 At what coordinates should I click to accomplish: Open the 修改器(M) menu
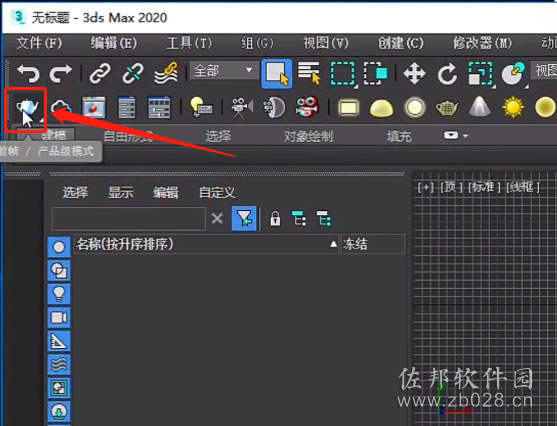pyautogui.click(x=482, y=44)
